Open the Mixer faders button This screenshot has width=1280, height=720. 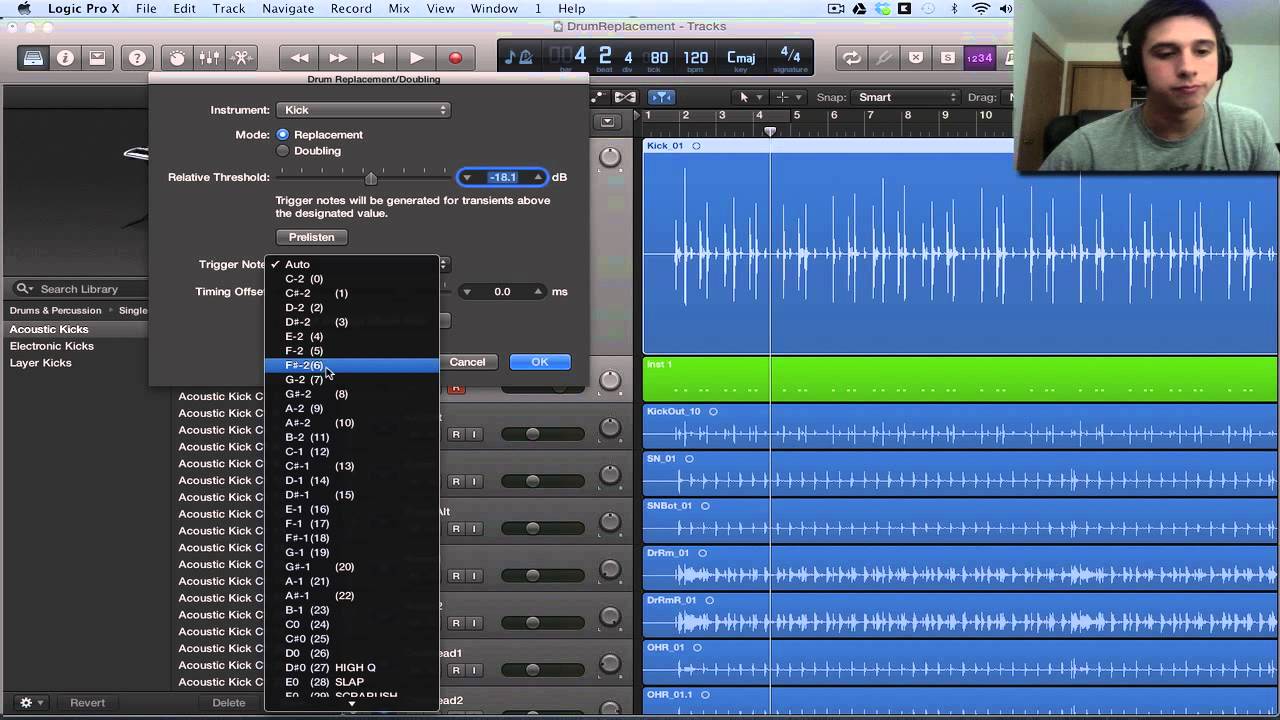(209, 58)
